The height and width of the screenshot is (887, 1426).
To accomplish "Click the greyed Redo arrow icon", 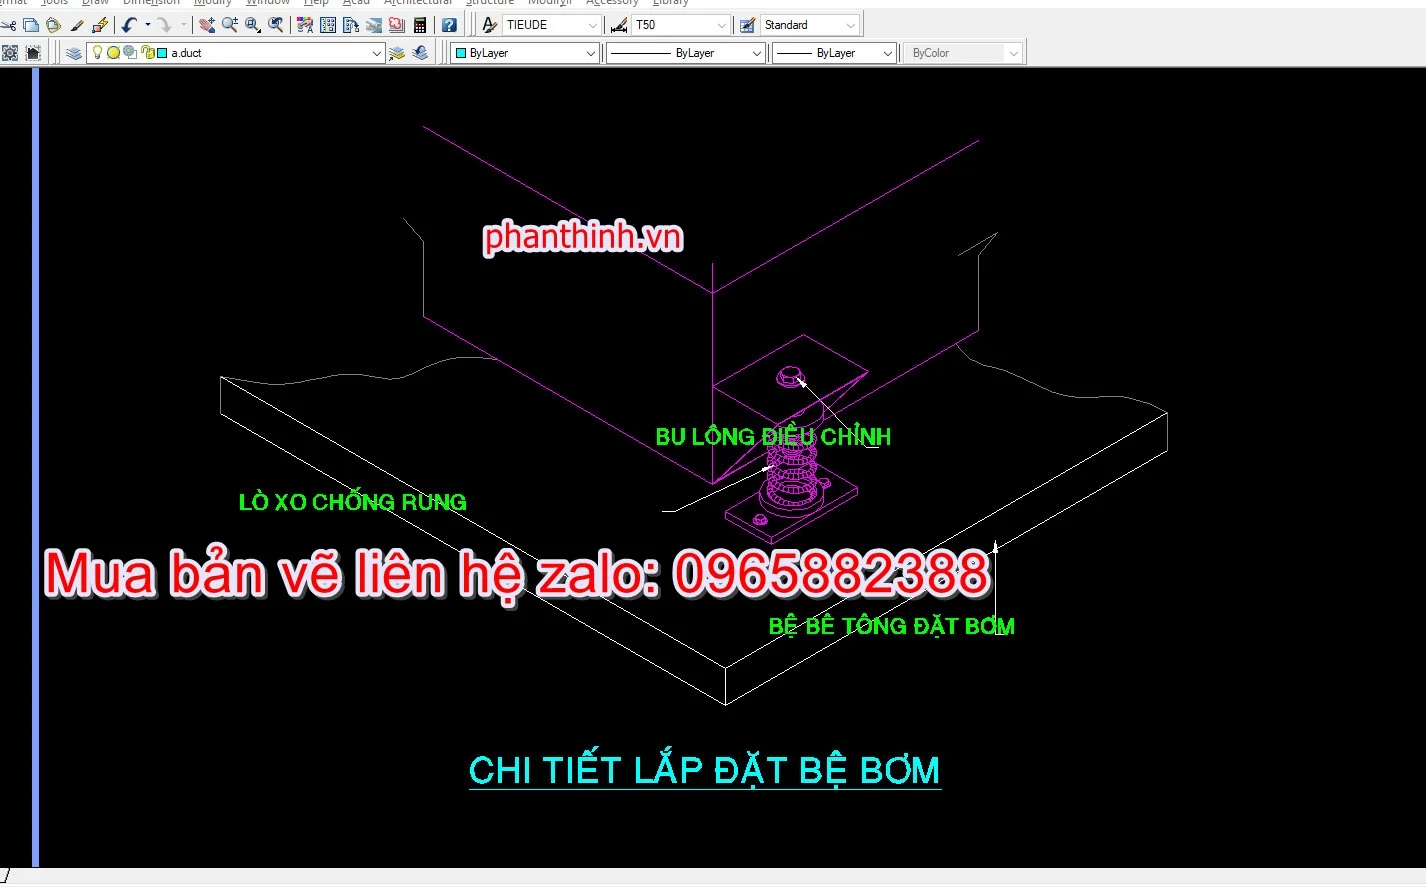I will click(165, 25).
